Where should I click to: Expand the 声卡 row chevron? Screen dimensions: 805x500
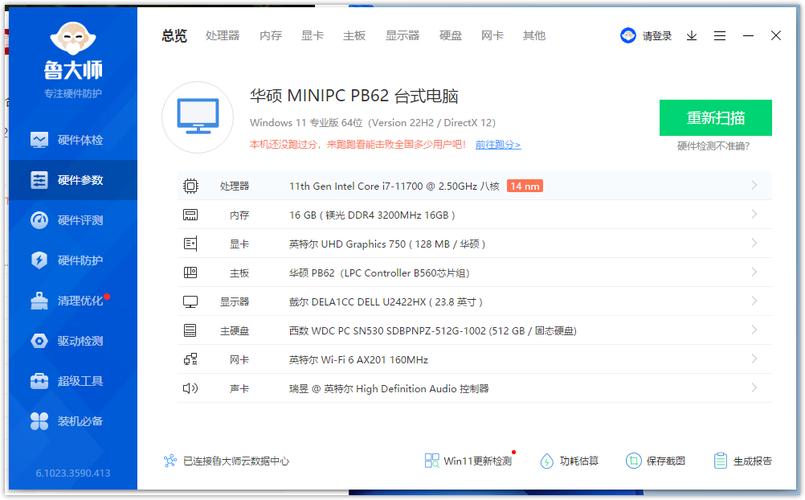click(x=754, y=388)
